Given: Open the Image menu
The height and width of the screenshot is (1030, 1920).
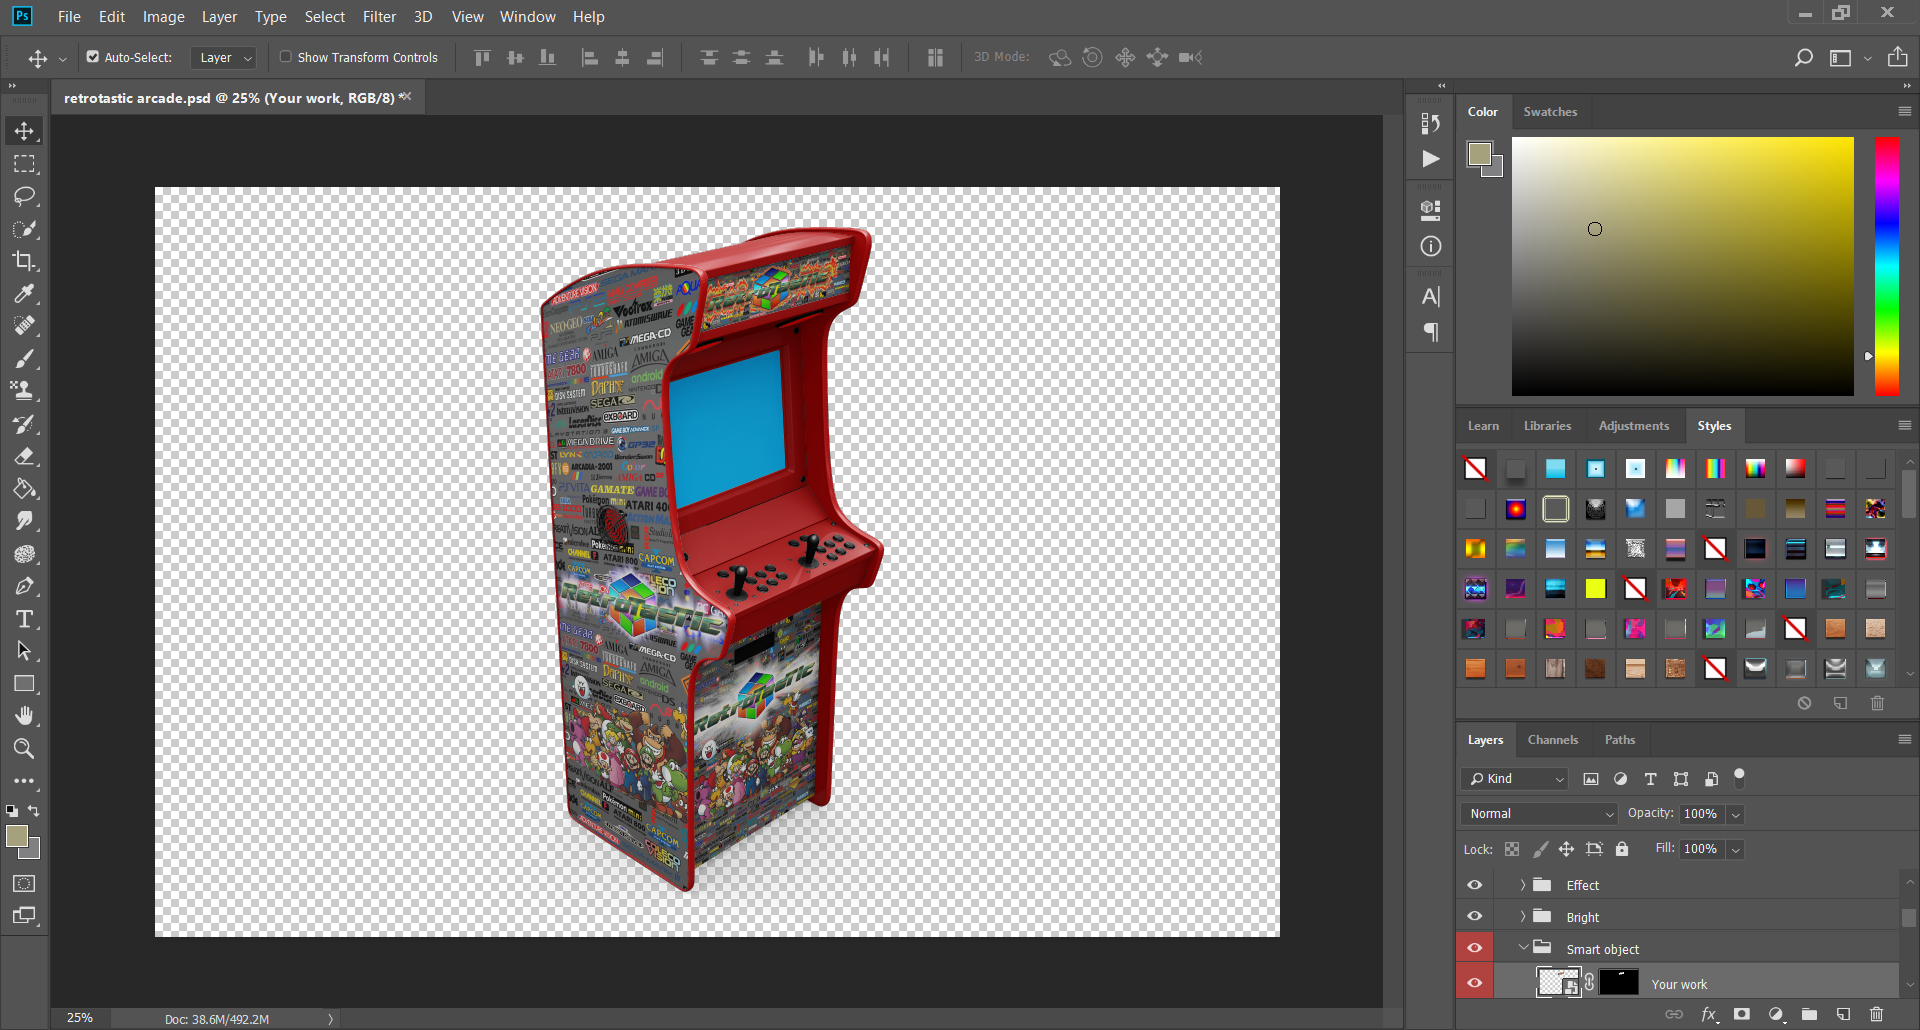Looking at the screenshot, I should (163, 17).
